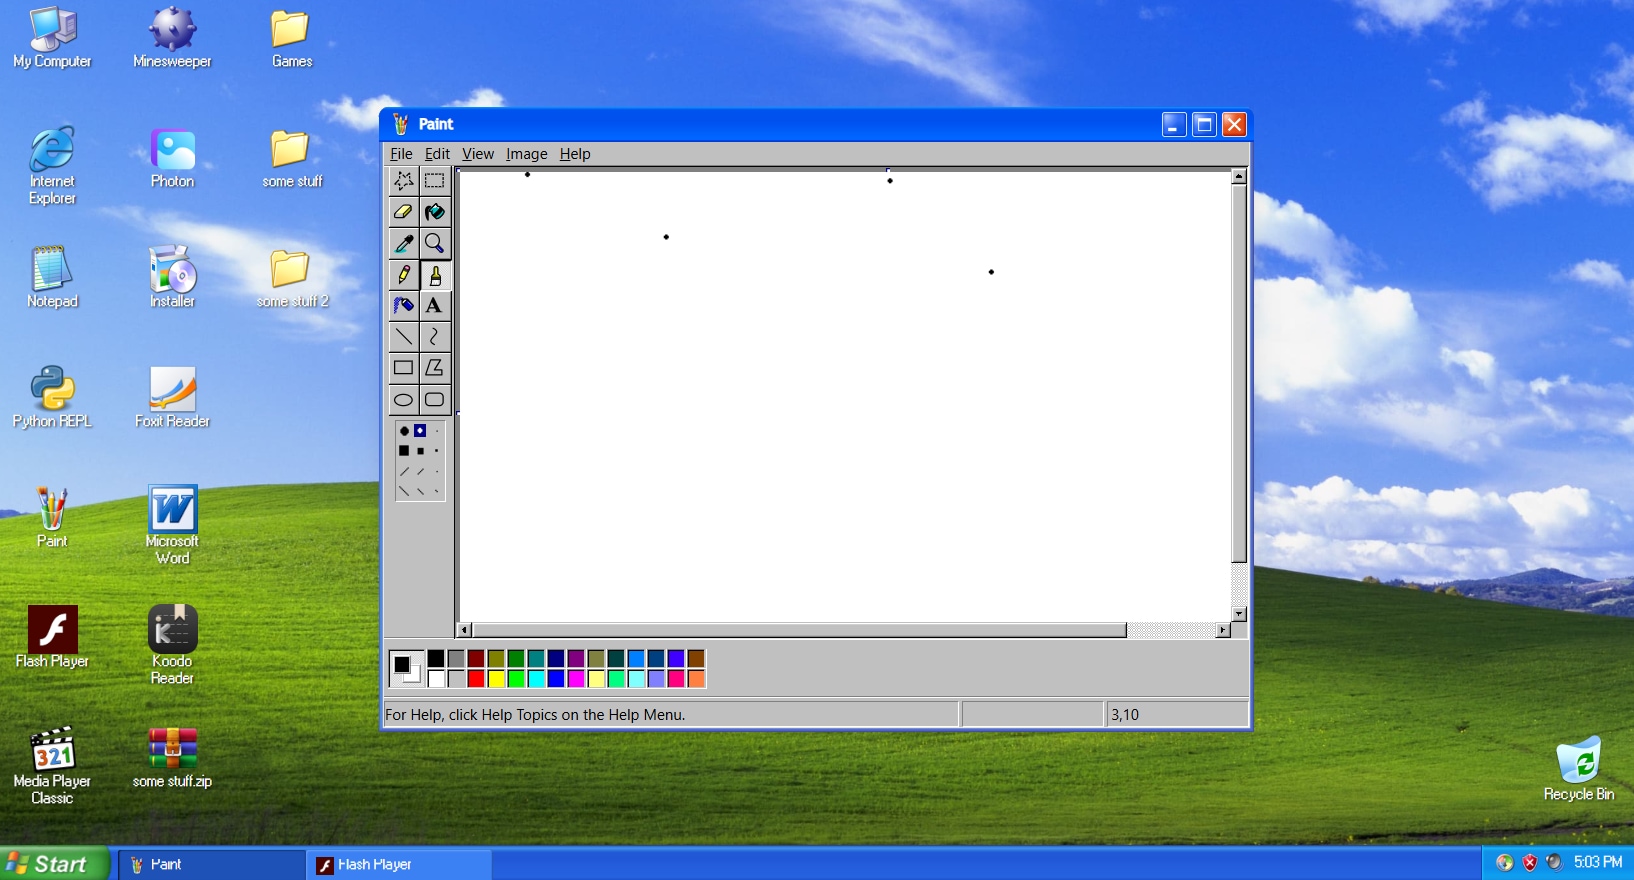Screen dimensions: 1634x880
Task: Open the File menu
Action: [x=401, y=154]
